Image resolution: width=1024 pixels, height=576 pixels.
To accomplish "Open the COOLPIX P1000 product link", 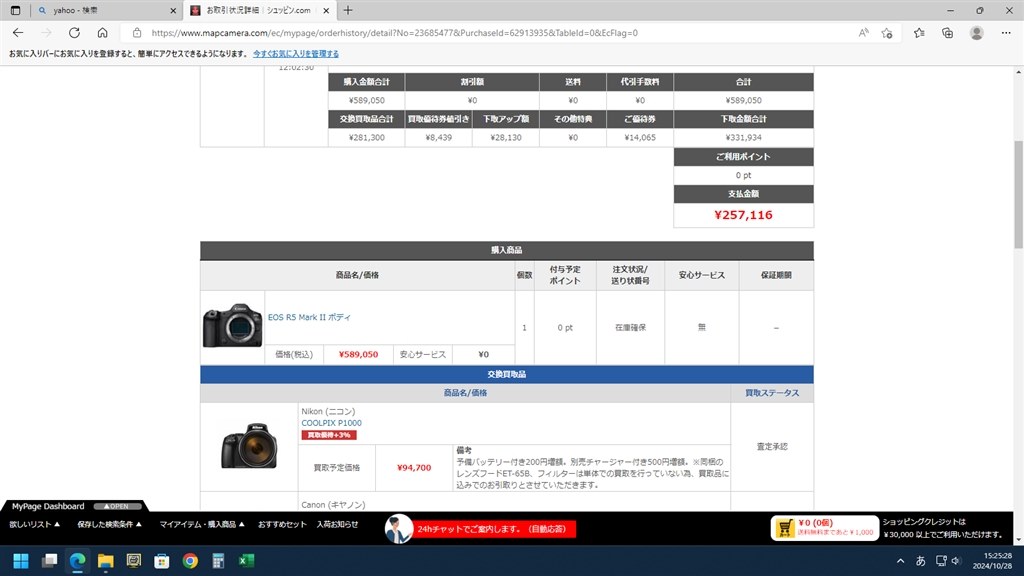I will coord(331,423).
